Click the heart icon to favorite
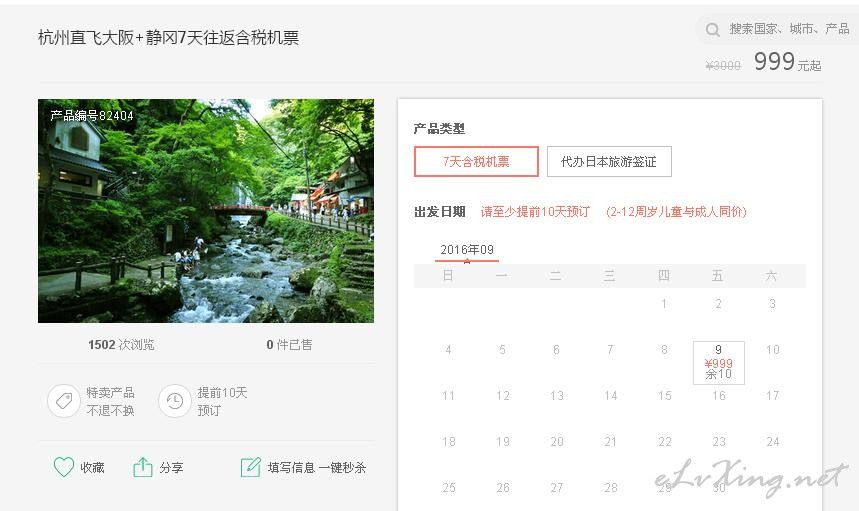Screen dimensions: 859x511 (64, 467)
